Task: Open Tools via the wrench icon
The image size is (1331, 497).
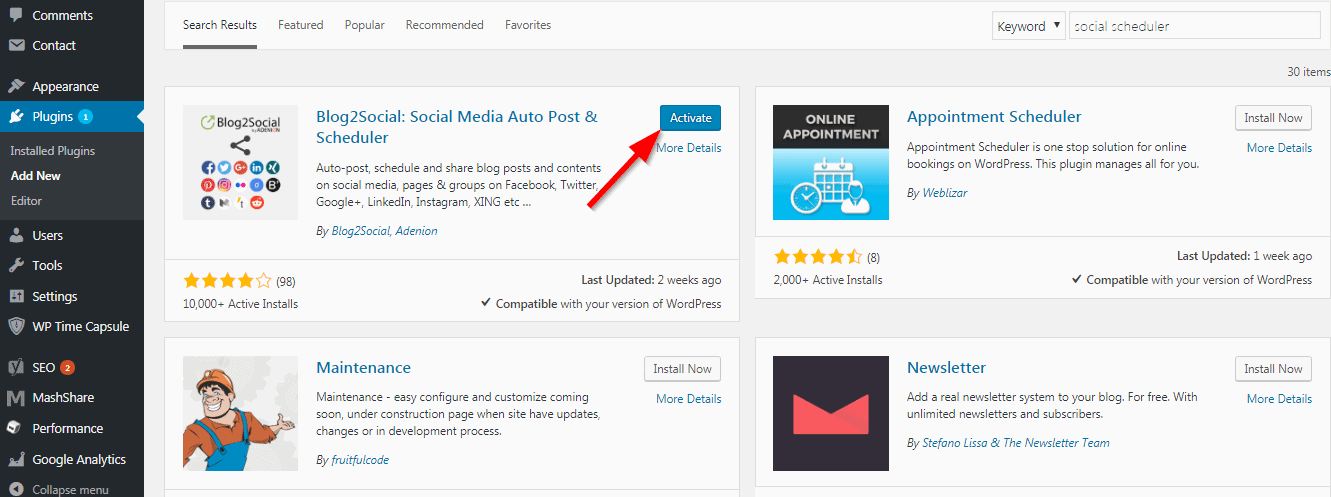Action: click(16, 265)
